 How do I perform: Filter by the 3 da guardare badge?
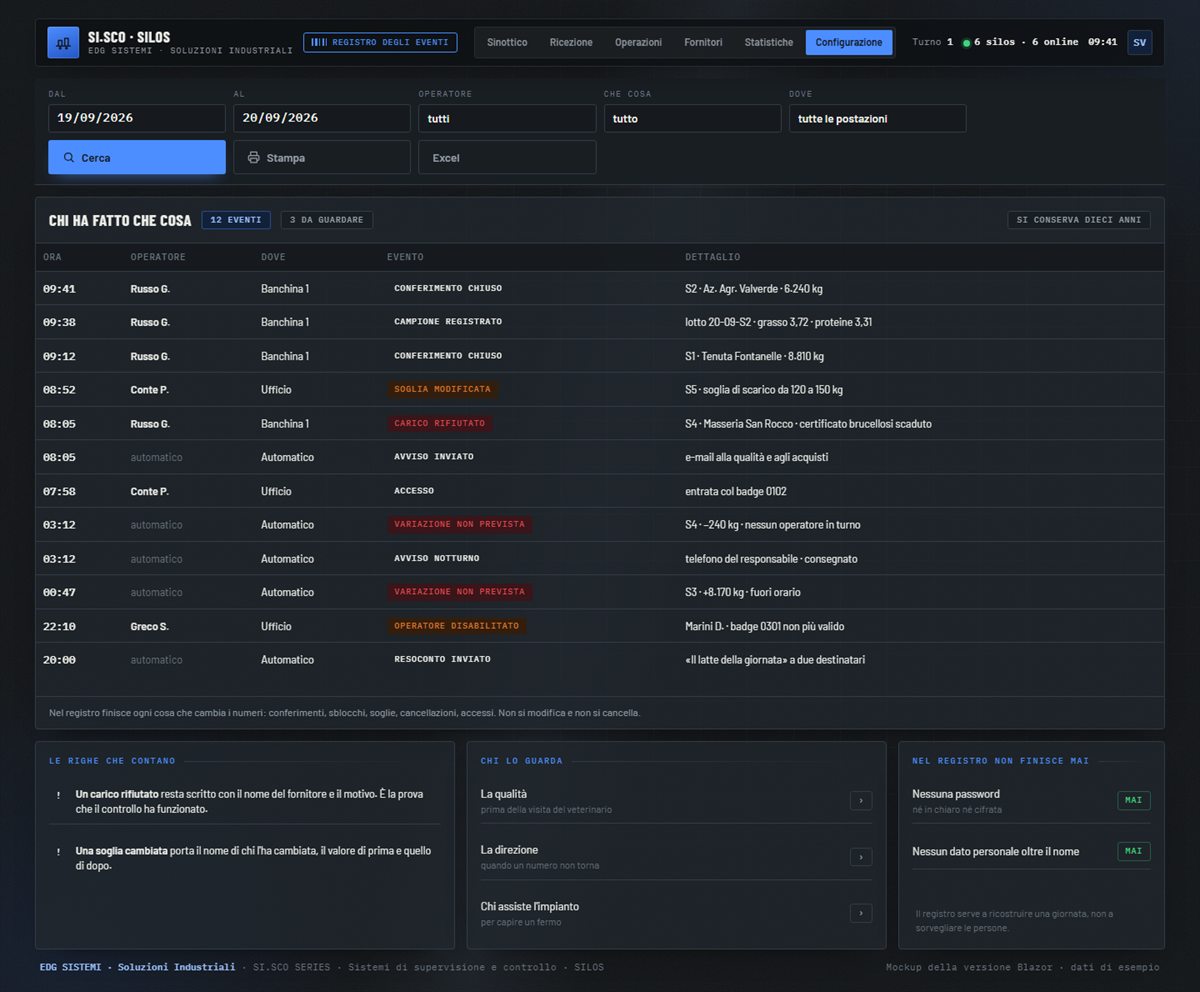point(327,220)
